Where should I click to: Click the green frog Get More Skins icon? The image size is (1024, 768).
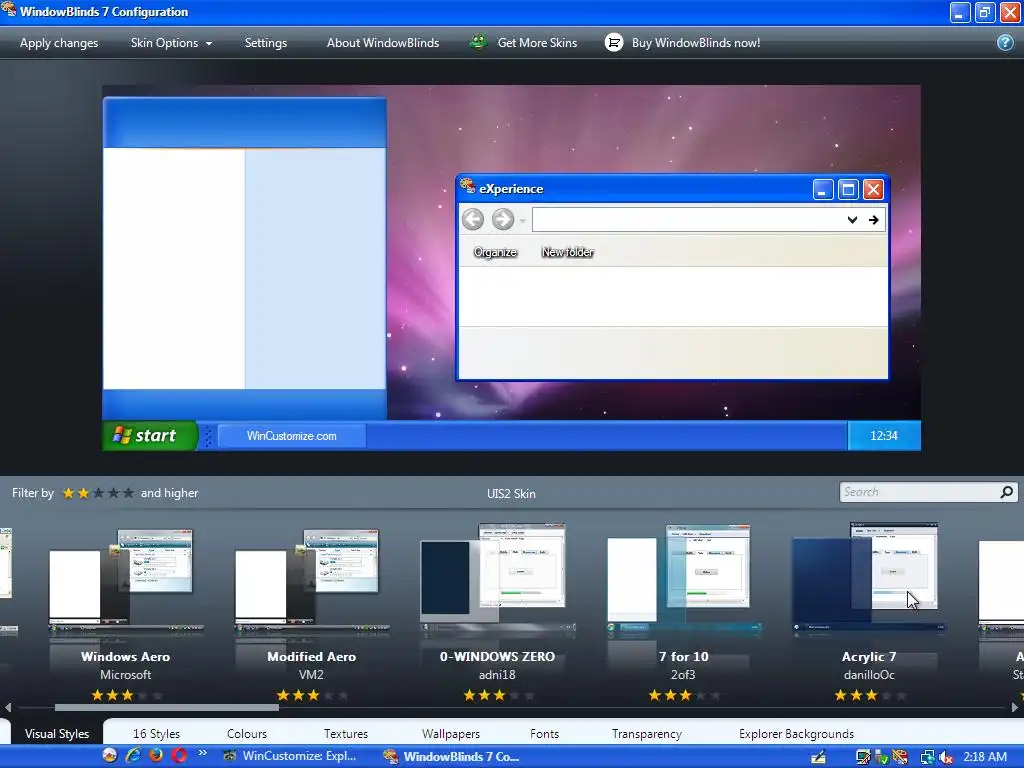click(479, 42)
